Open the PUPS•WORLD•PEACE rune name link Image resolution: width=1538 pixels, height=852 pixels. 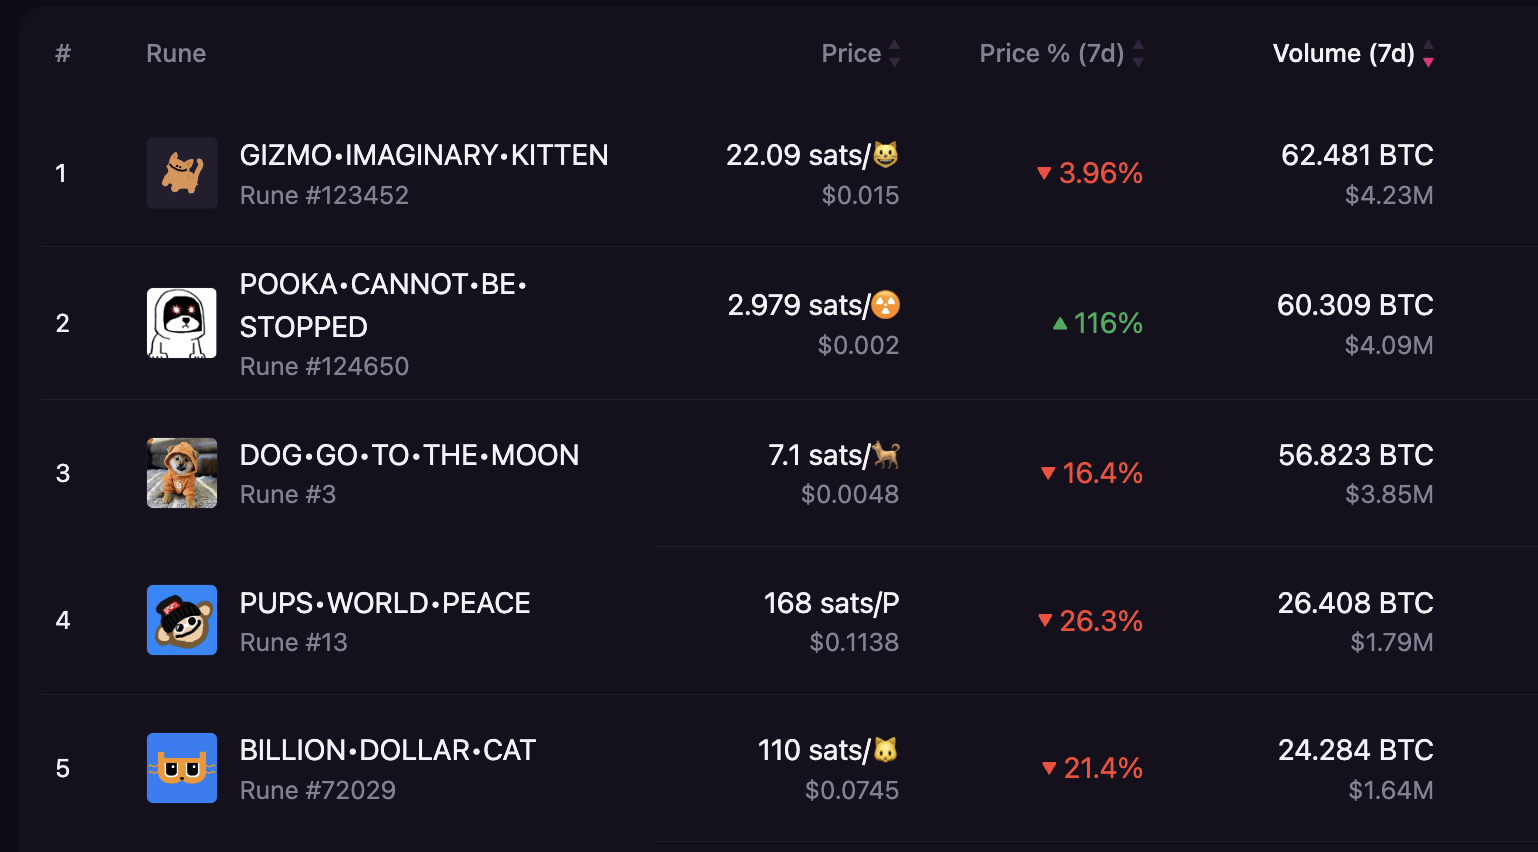[x=385, y=603]
